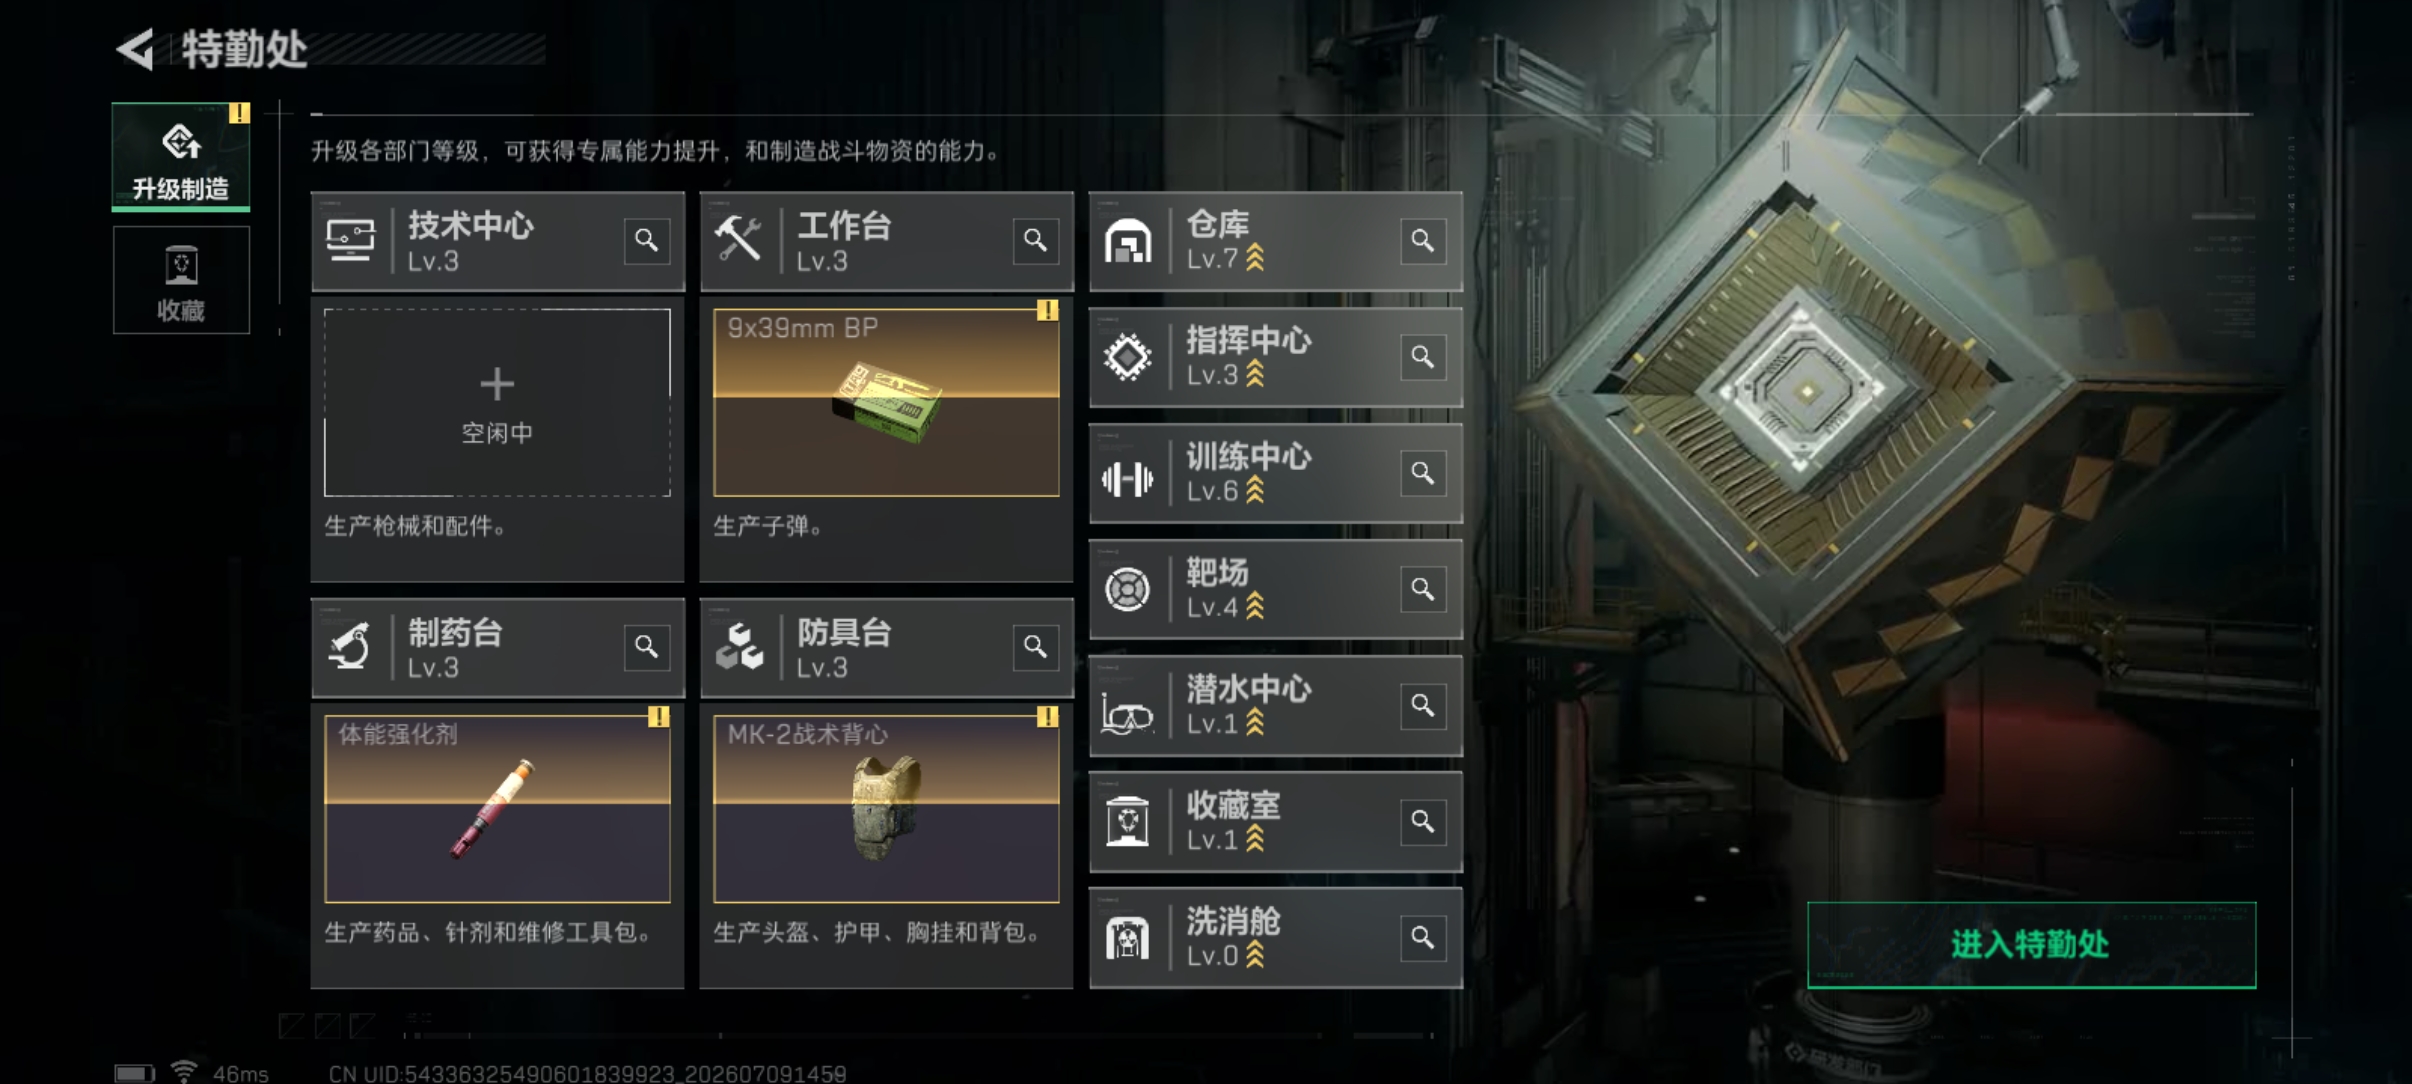2412x1084 pixels.
Task: Open the 9x39mm BP ammo item
Action: 886,402
